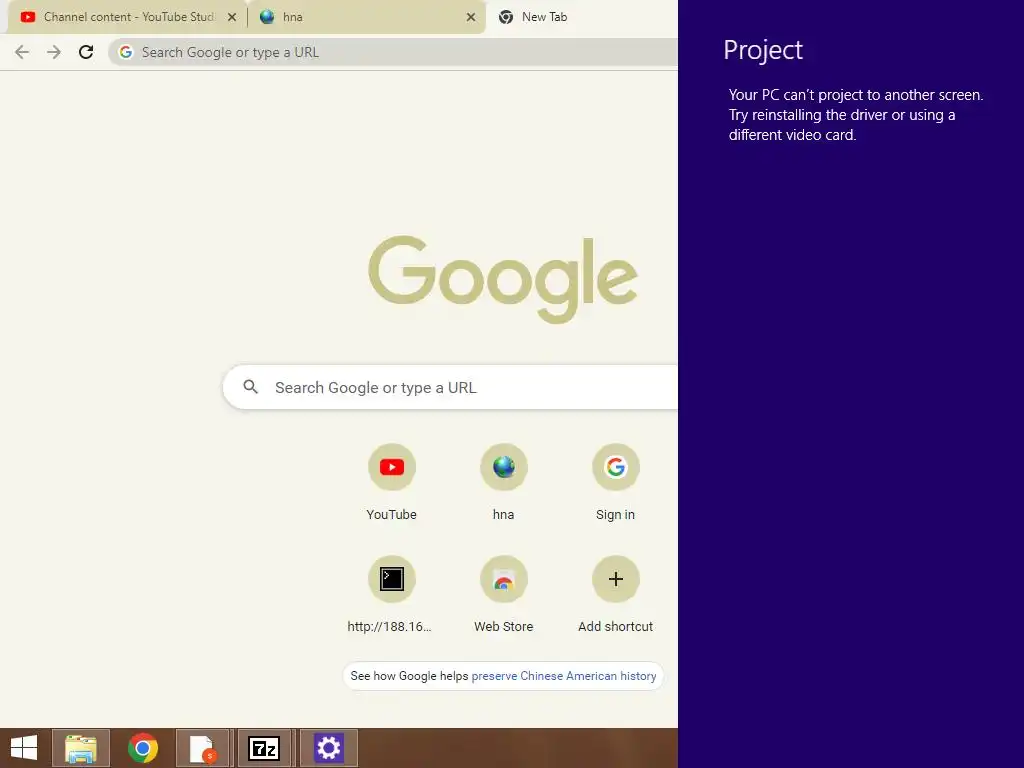Click the YouTube shortcut label text
Image resolution: width=1024 pixels, height=768 pixels.
(391, 515)
